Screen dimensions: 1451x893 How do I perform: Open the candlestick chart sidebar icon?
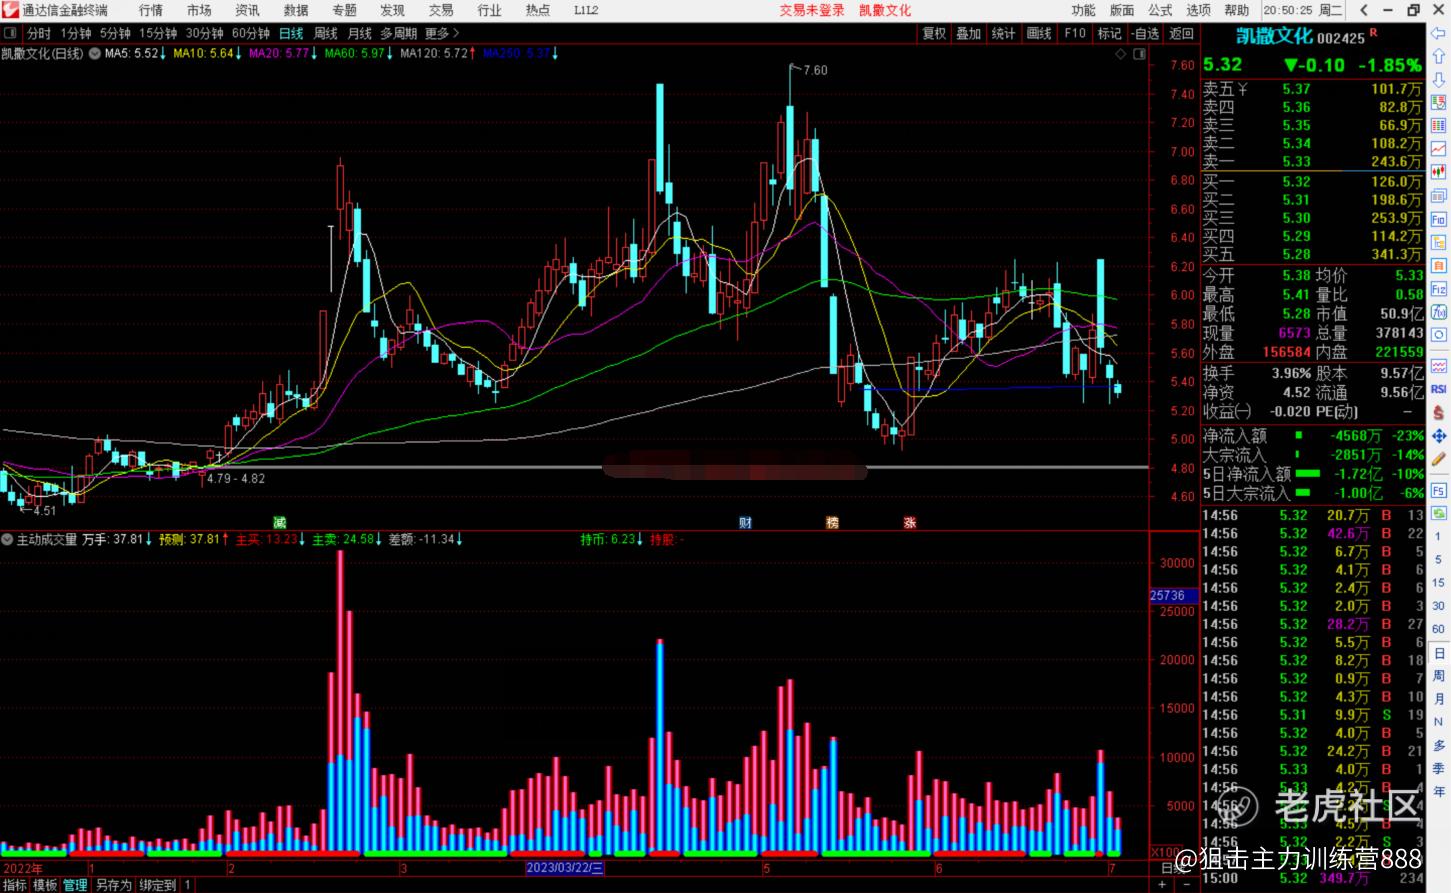[1439, 172]
